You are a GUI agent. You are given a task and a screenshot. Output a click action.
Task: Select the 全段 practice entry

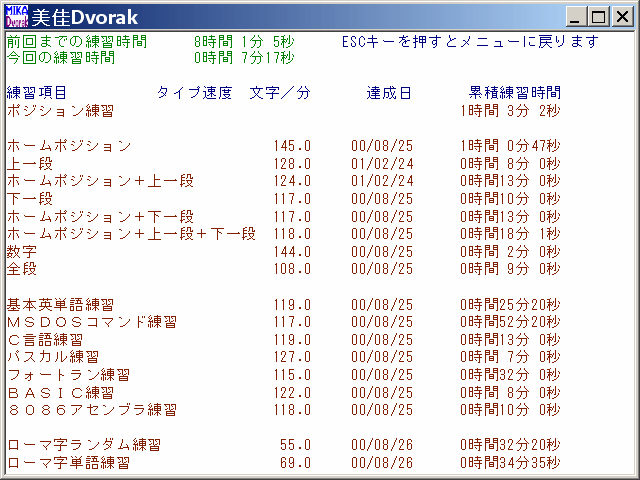(x=22, y=269)
